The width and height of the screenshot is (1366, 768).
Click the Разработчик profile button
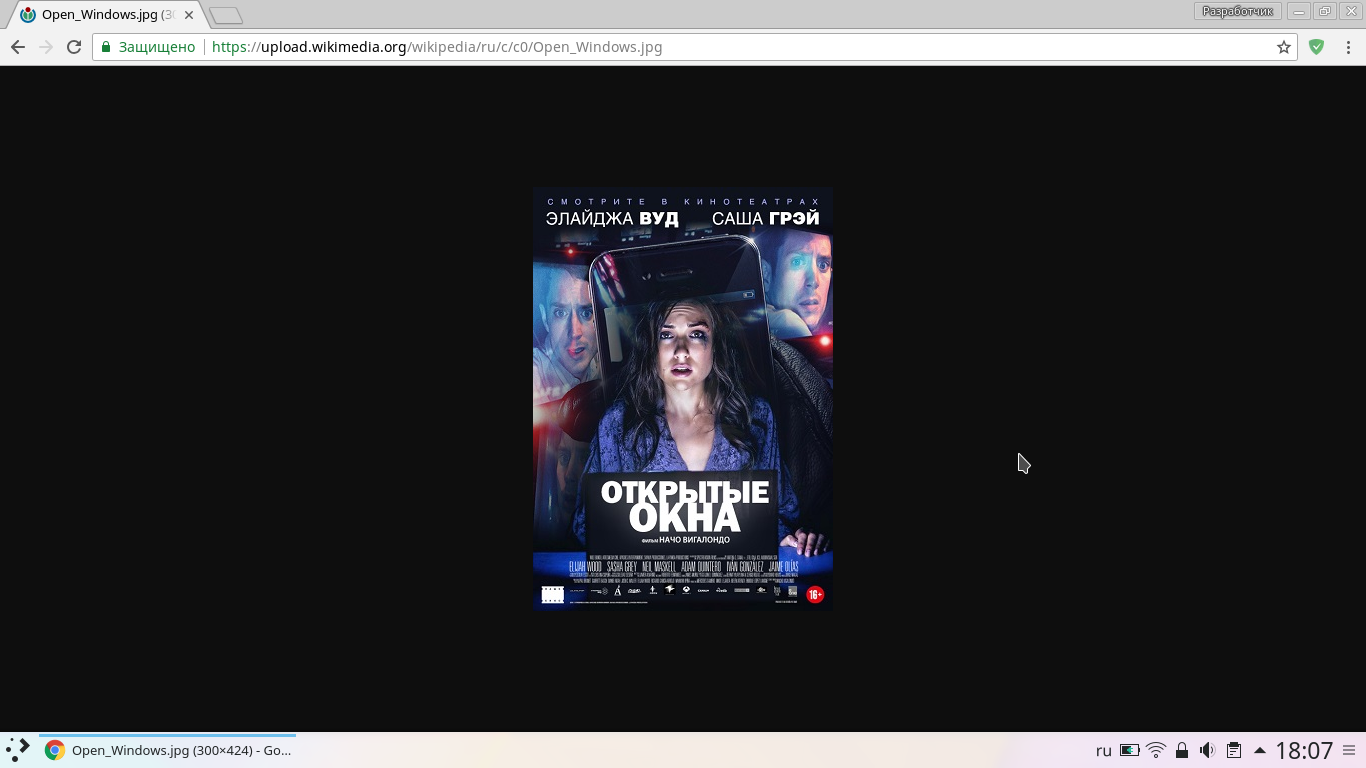point(1237,11)
